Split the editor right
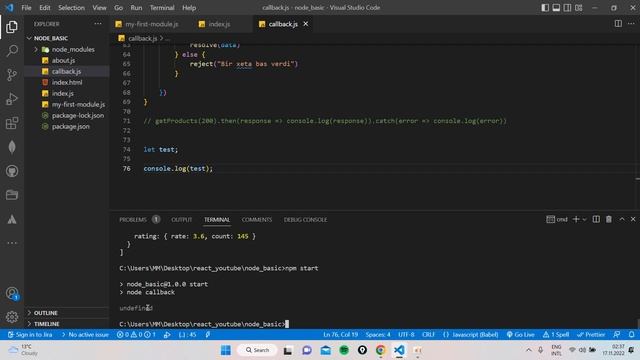Viewport: 640px width, 360px height. [x=618, y=24]
